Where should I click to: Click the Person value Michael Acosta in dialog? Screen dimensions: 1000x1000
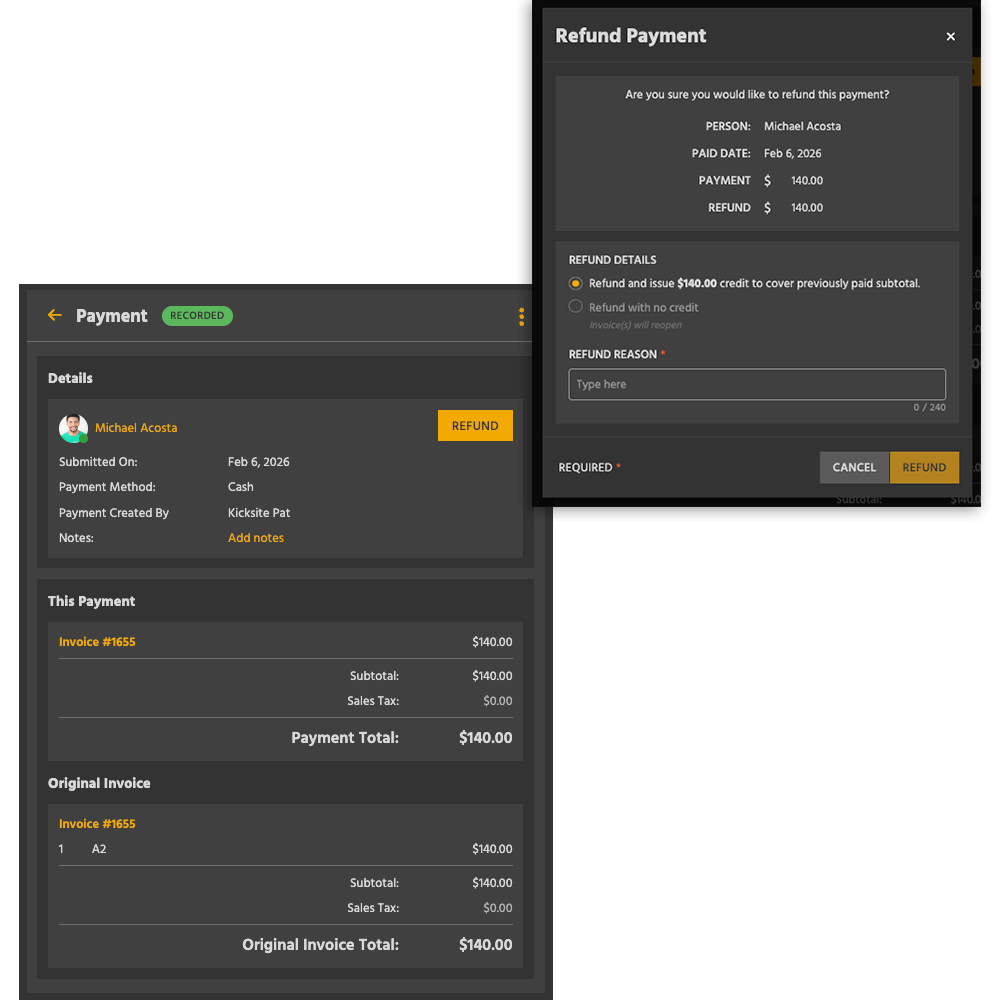pyautogui.click(x=802, y=126)
